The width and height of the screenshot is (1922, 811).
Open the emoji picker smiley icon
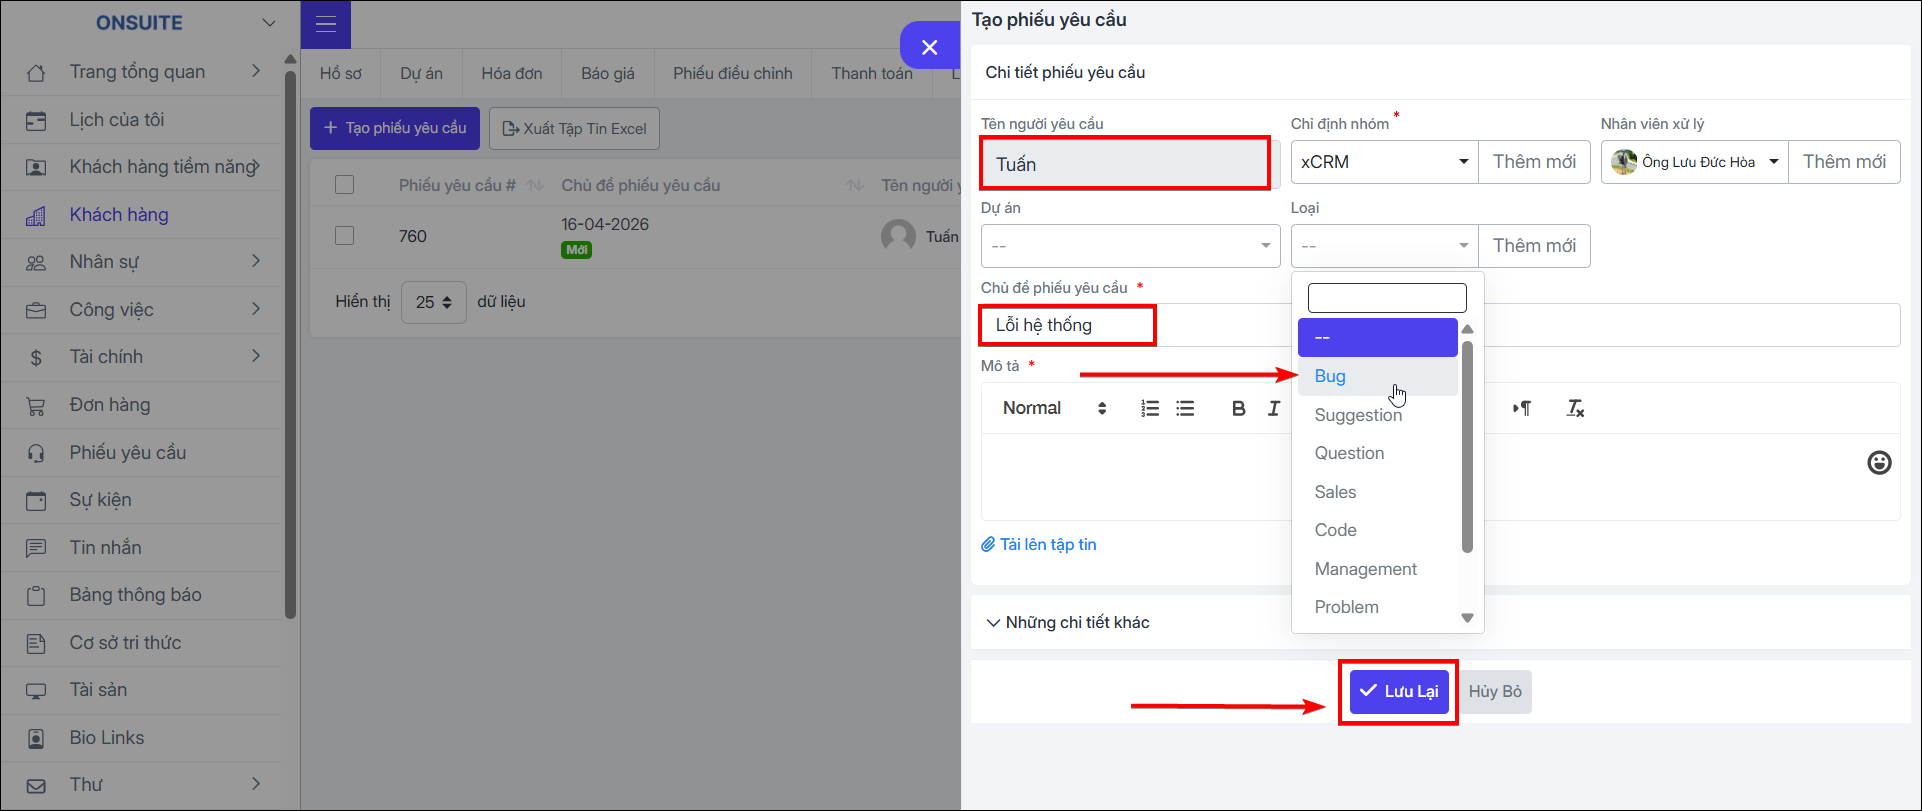(x=1879, y=462)
